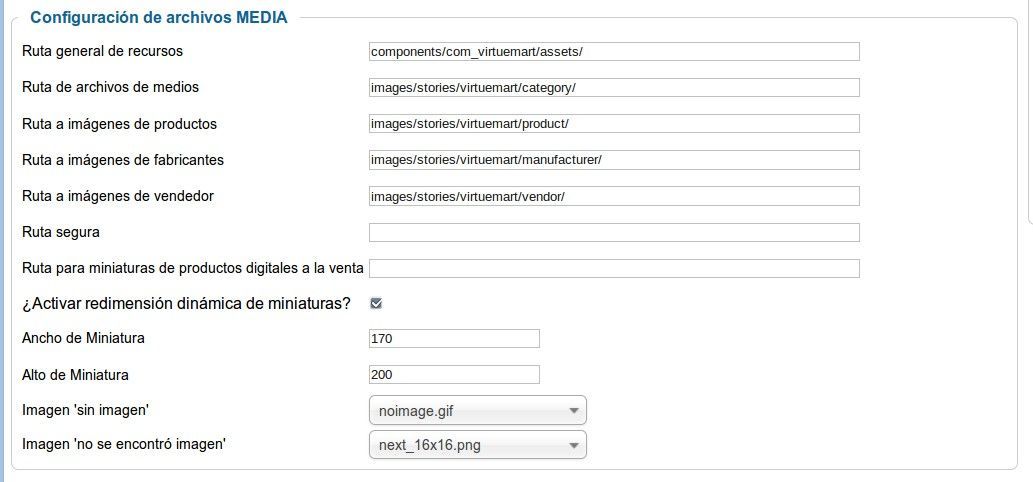Viewport: 1033px width, 482px height.
Task: Click the empty Ruta segura field
Action: coord(614,232)
